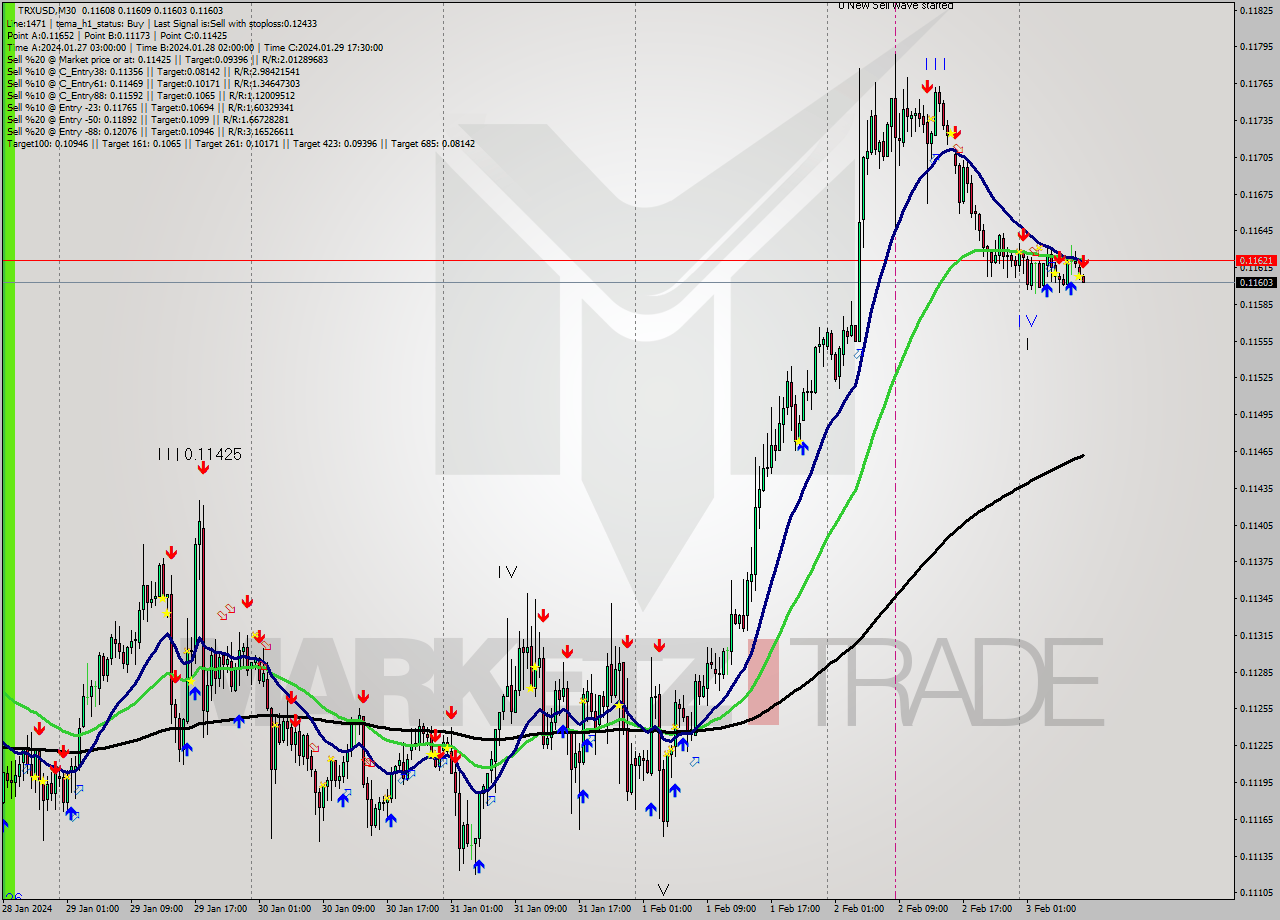Click the 'I I I 0.11425' wave label
The image size is (1280, 920).
(x=199, y=454)
